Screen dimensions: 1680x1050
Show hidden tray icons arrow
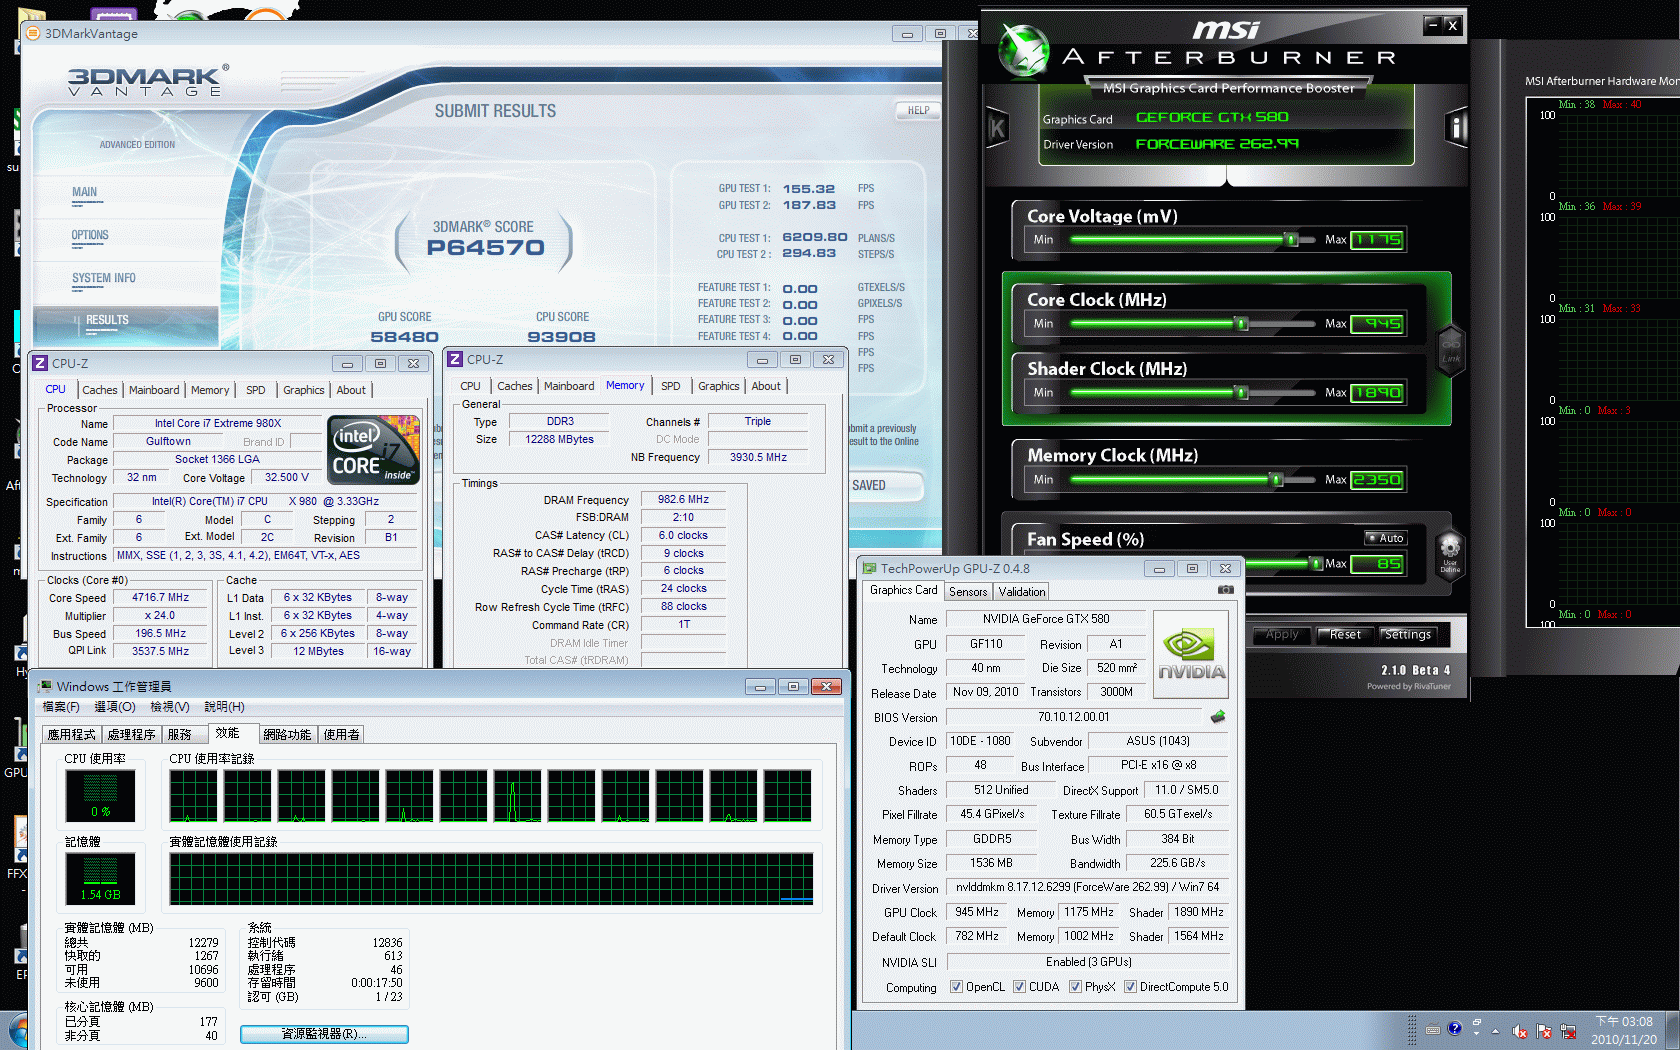[x=1495, y=1031]
